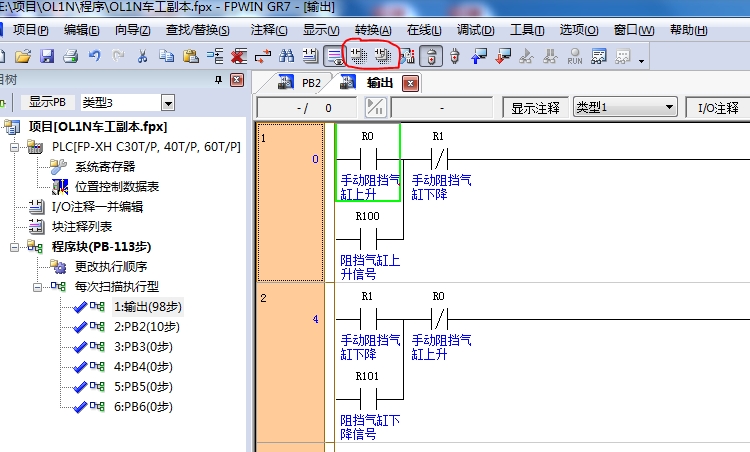Open toolbar overflow options arrow
The width and height of the screenshot is (750, 452).
[641, 61]
